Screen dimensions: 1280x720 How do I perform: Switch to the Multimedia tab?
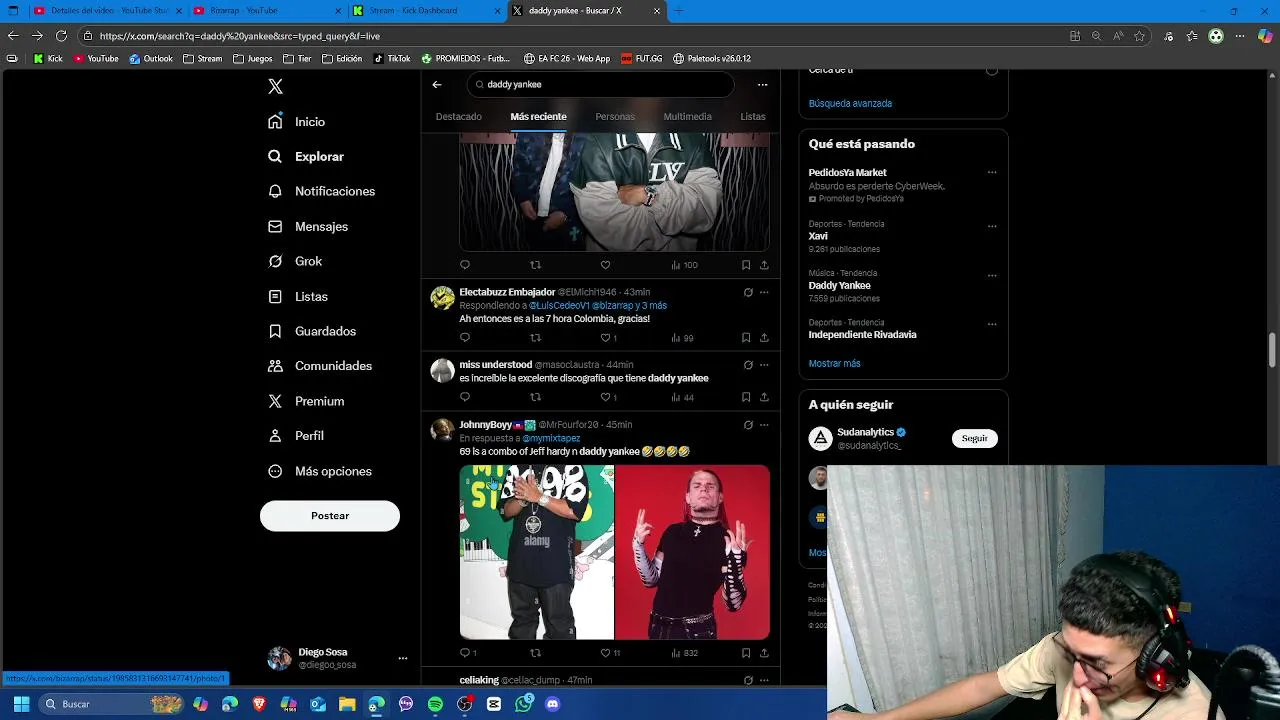click(x=688, y=117)
